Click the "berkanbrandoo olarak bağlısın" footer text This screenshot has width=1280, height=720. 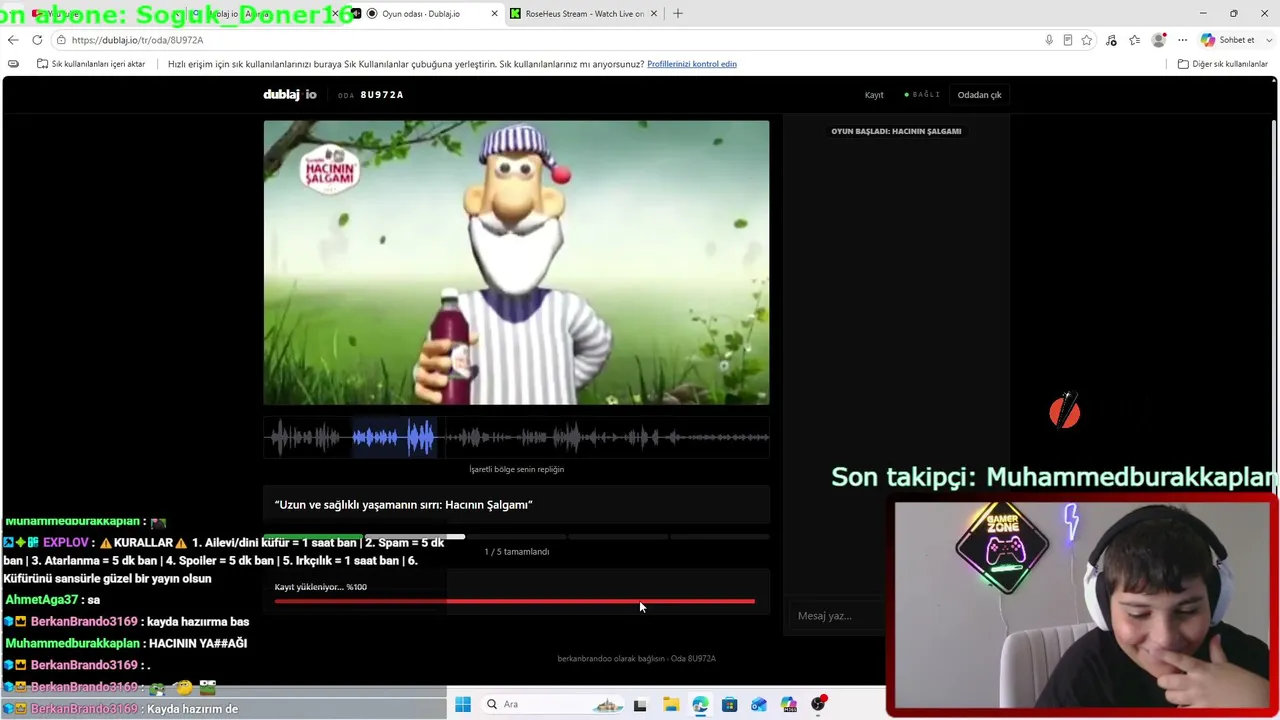[636, 659]
